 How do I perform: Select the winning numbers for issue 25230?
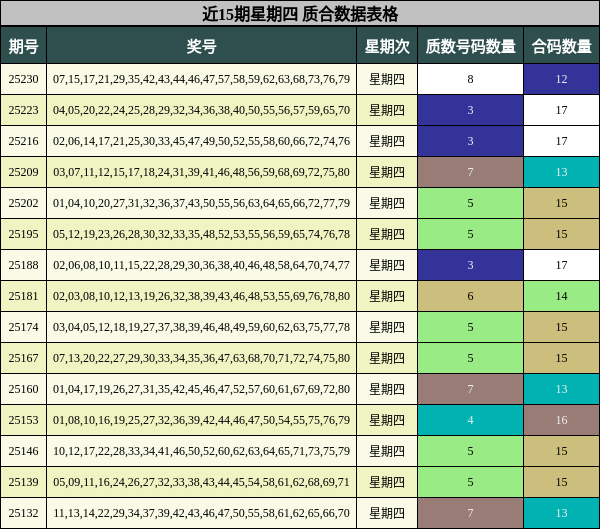(201, 79)
